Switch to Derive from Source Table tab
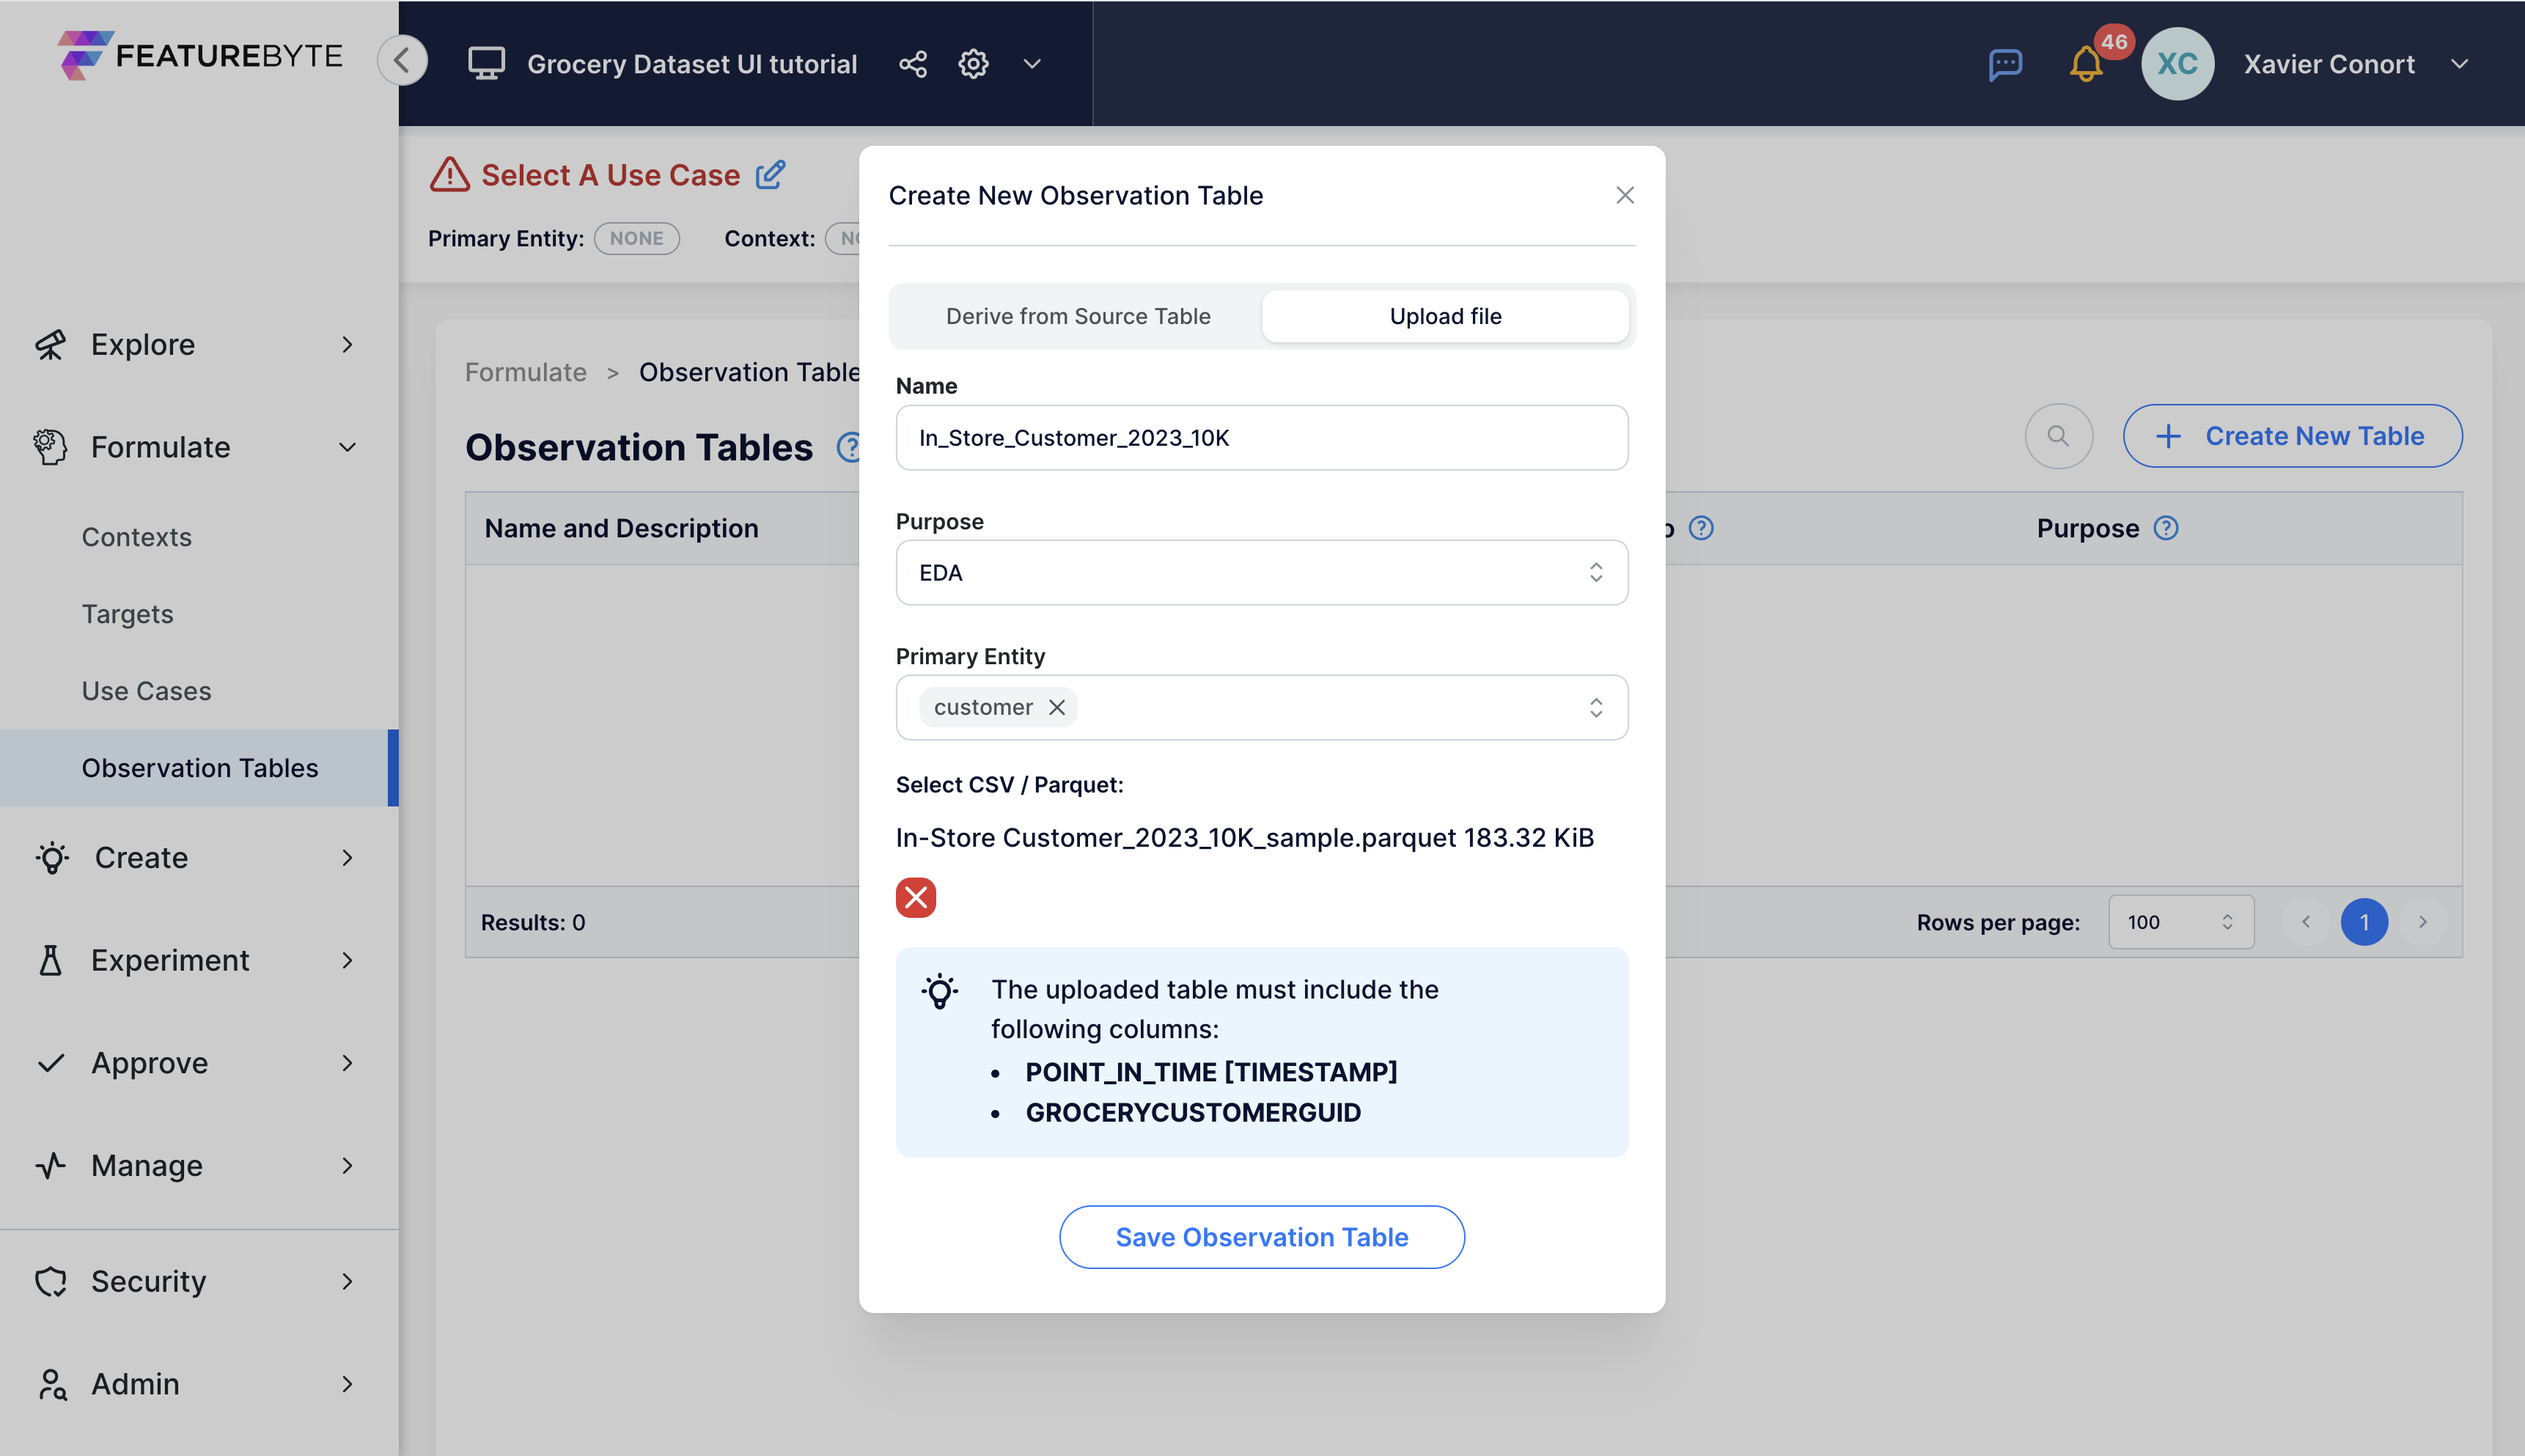The width and height of the screenshot is (2525, 1456). 1078,316
